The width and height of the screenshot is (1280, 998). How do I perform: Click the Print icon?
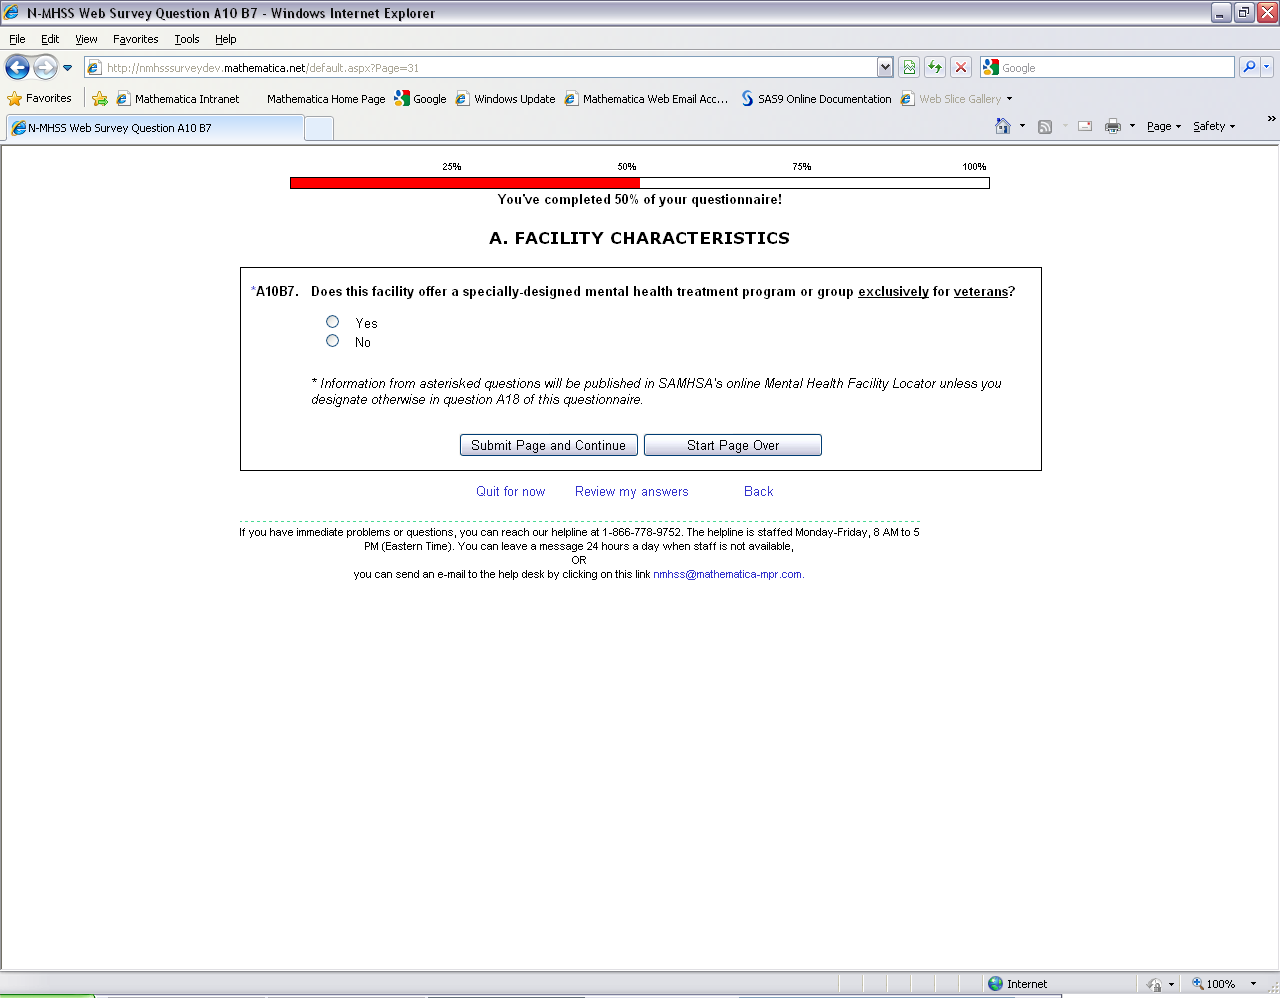point(1112,126)
